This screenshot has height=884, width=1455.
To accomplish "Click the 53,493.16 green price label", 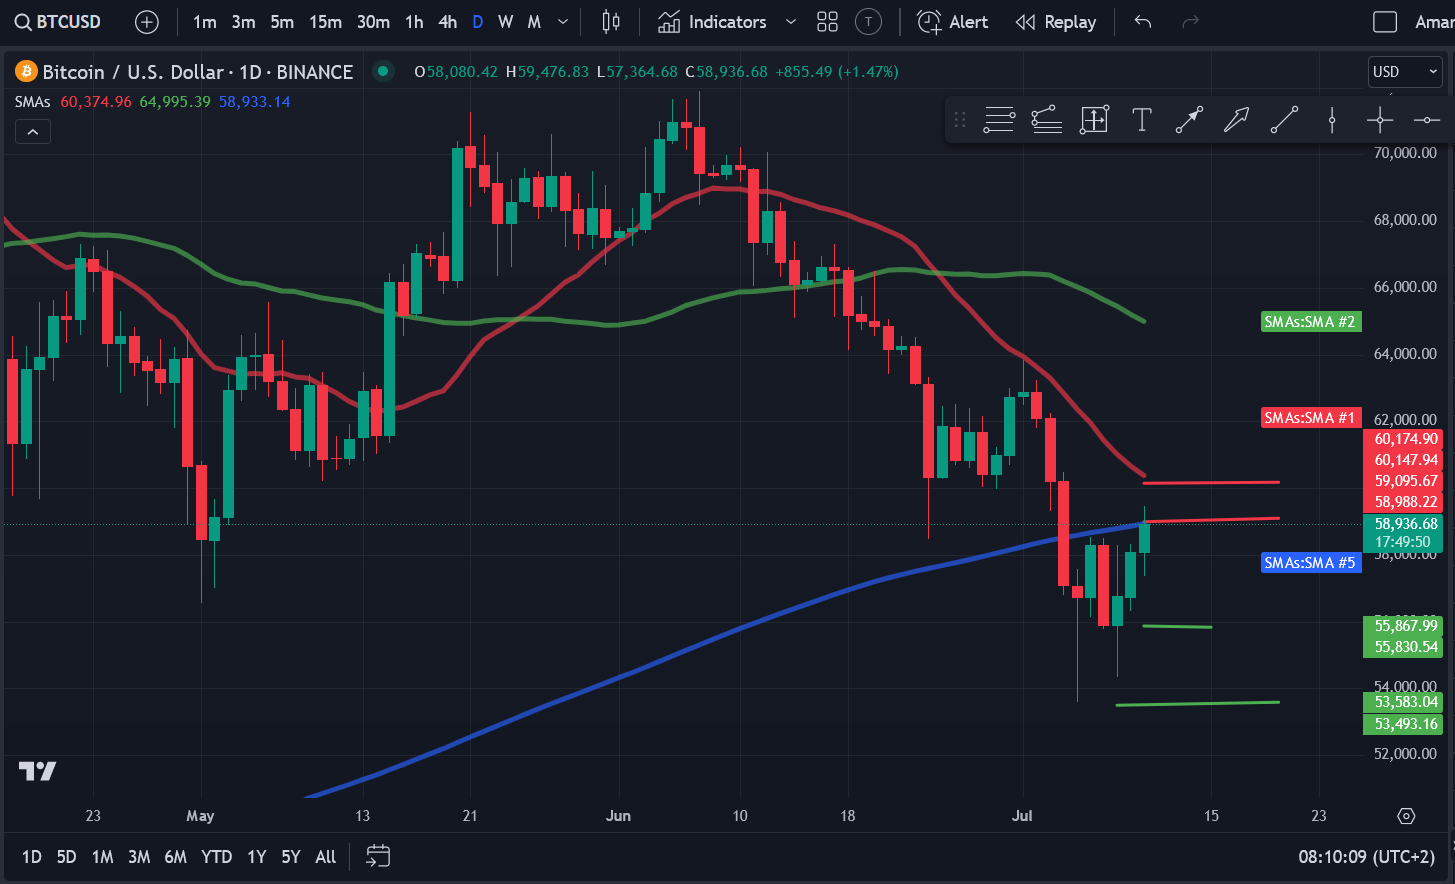I will pos(1404,724).
